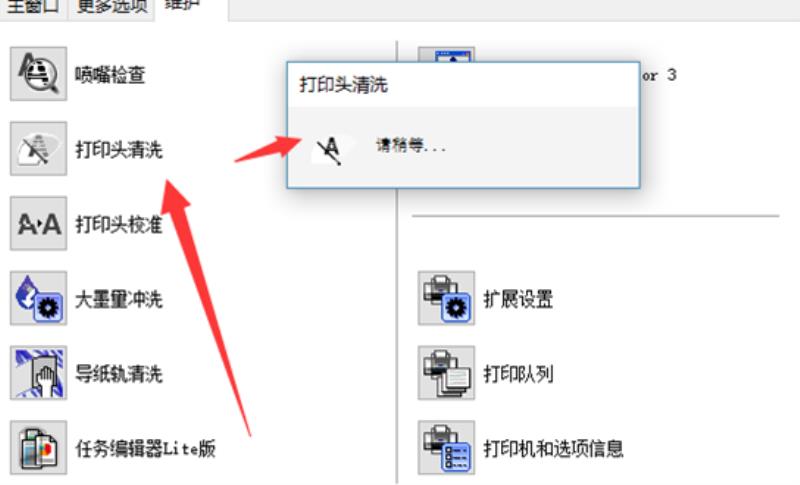Click the 大墨量冲洗 text label
Viewport: 800px width, 485px height.
pos(119,299)
